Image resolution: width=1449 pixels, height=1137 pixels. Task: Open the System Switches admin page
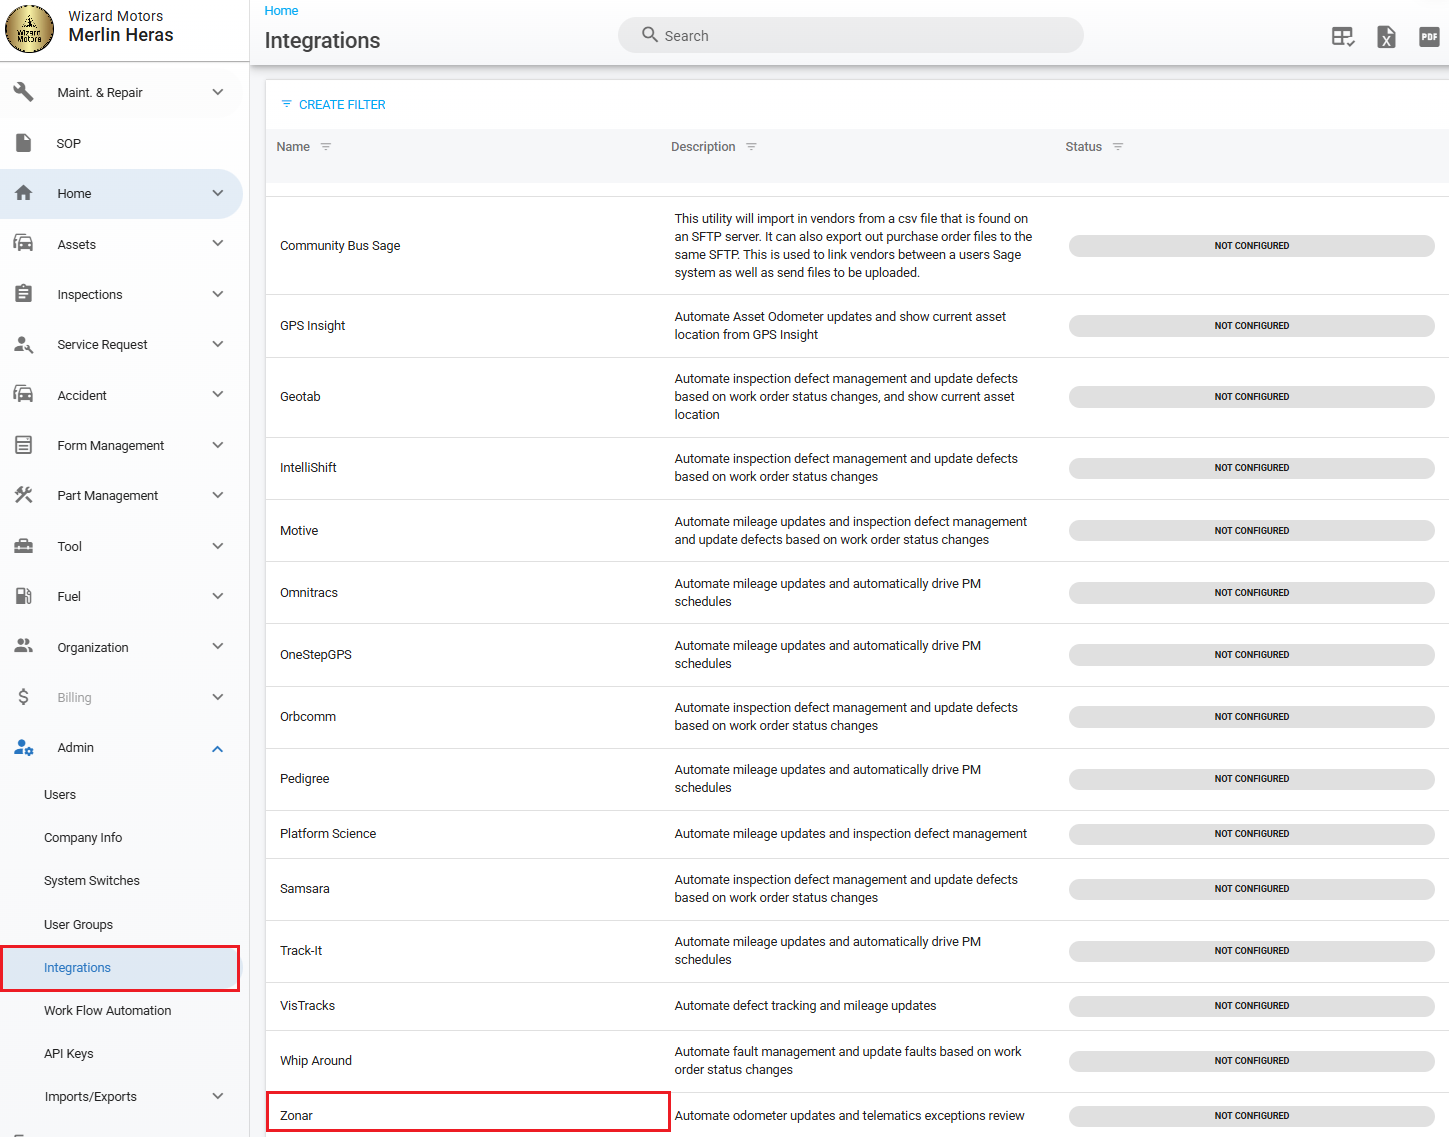point(92,881)
